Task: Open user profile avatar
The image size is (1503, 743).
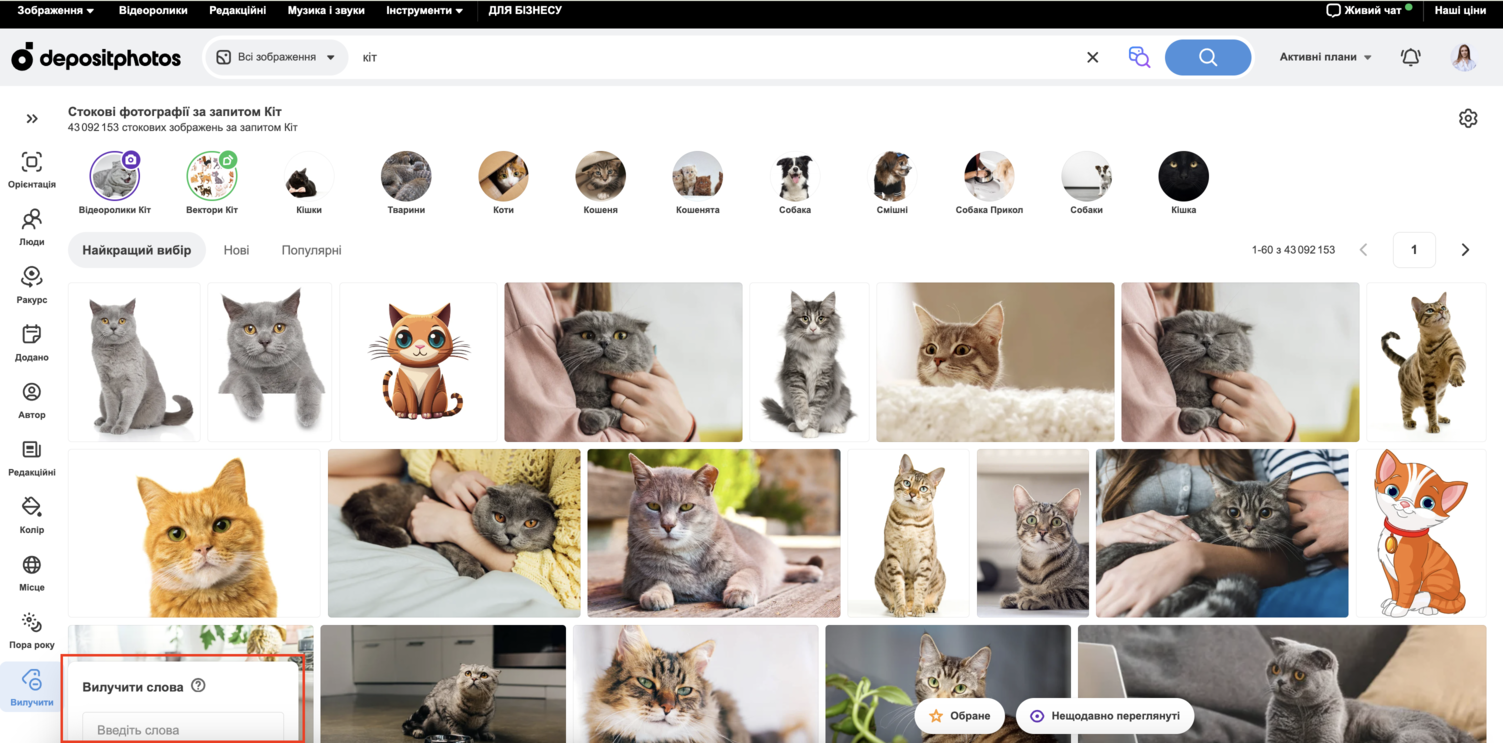Action: coord(1464,58)
